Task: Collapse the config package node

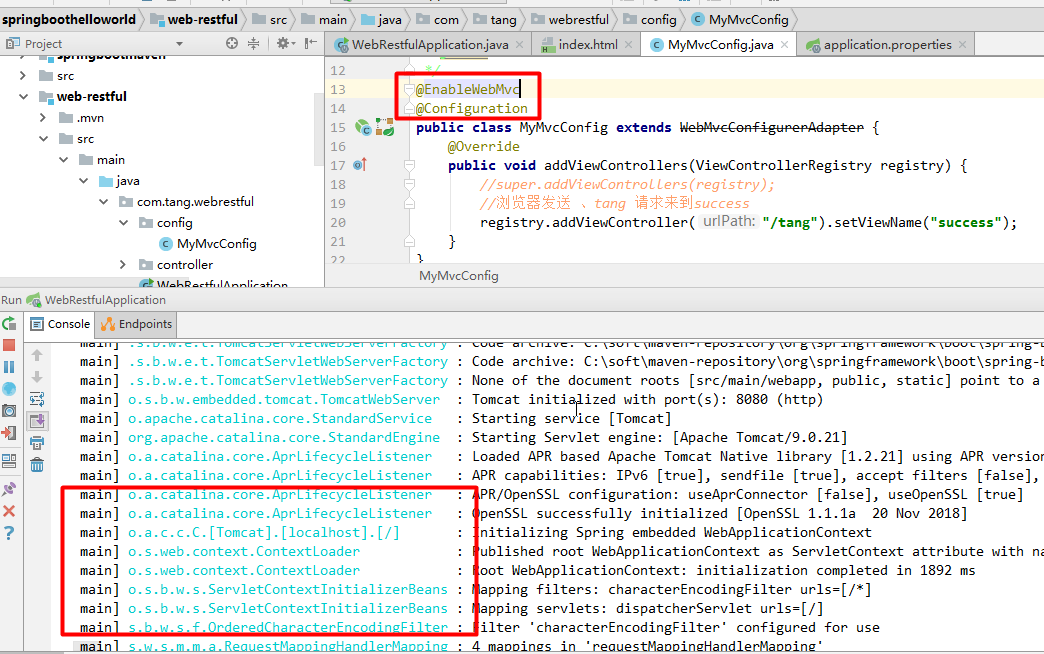Action: point(123,223)
